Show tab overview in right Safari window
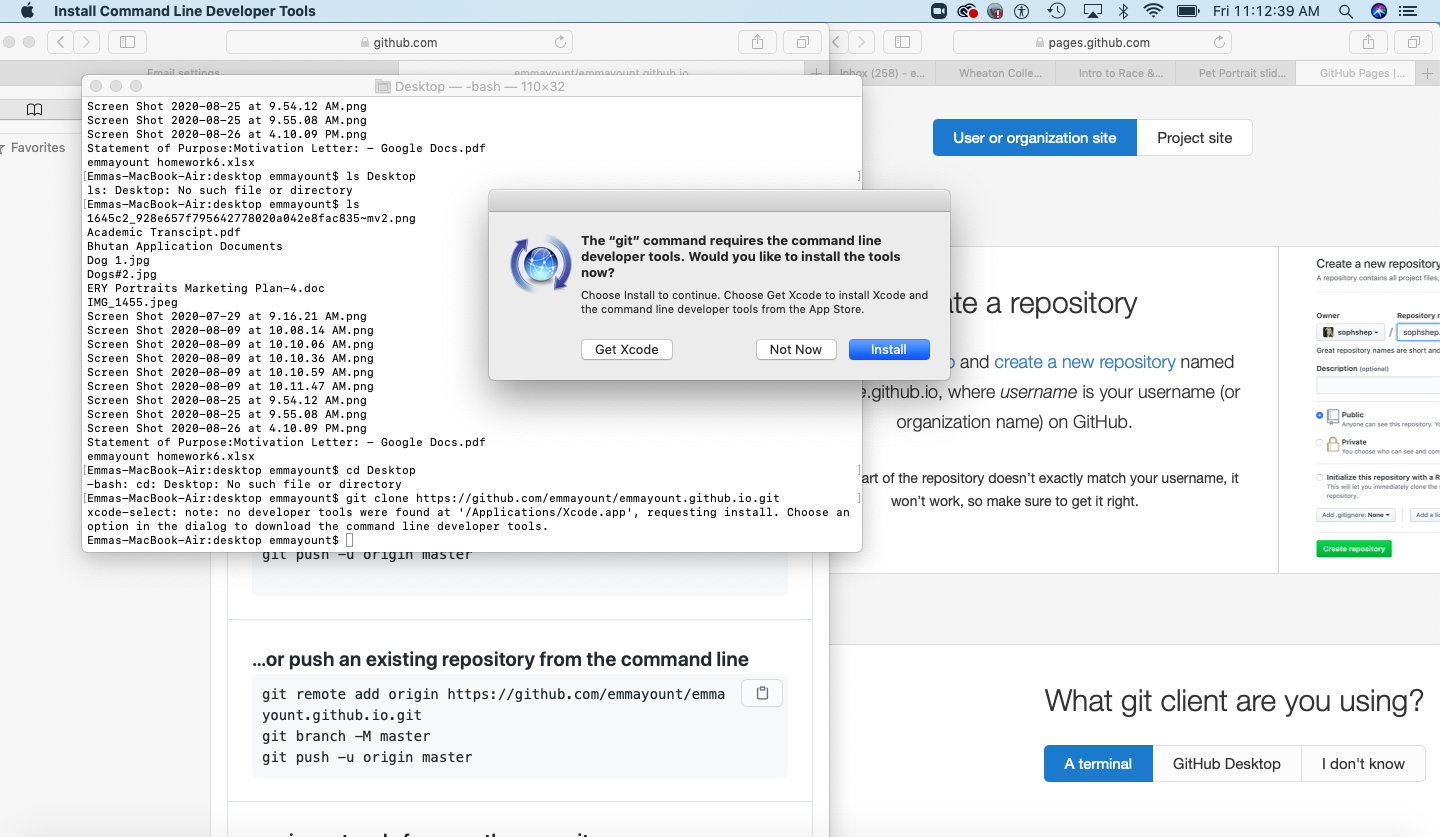 pyautogui.click(x=1413, y=42)
